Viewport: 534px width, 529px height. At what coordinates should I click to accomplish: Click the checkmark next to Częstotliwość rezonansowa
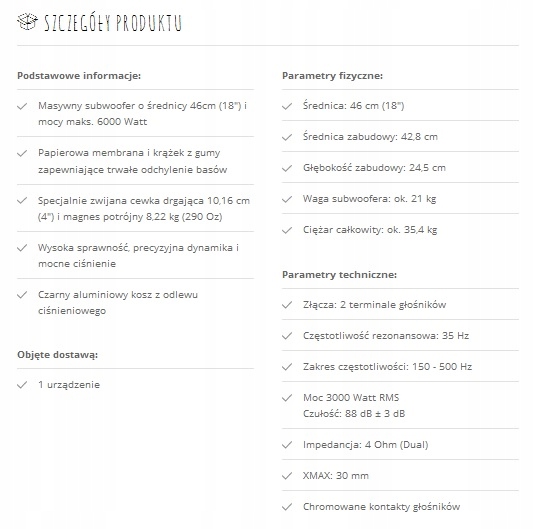[x=287, y=336]
